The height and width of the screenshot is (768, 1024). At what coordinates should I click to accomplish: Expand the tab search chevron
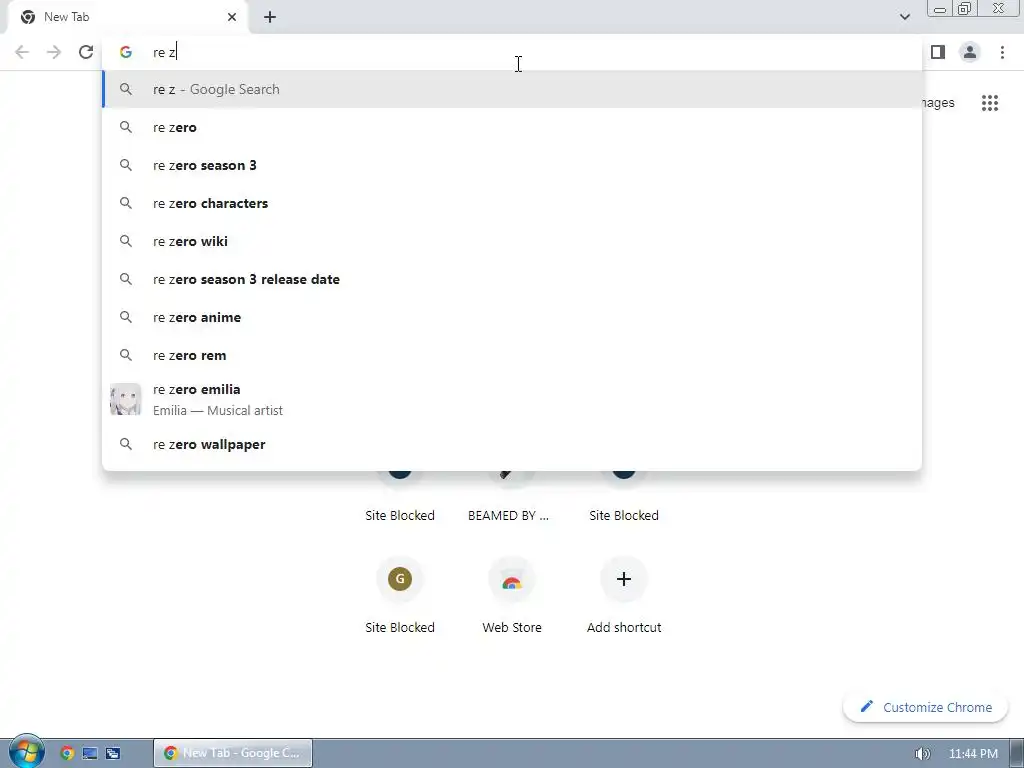point(904,17)
